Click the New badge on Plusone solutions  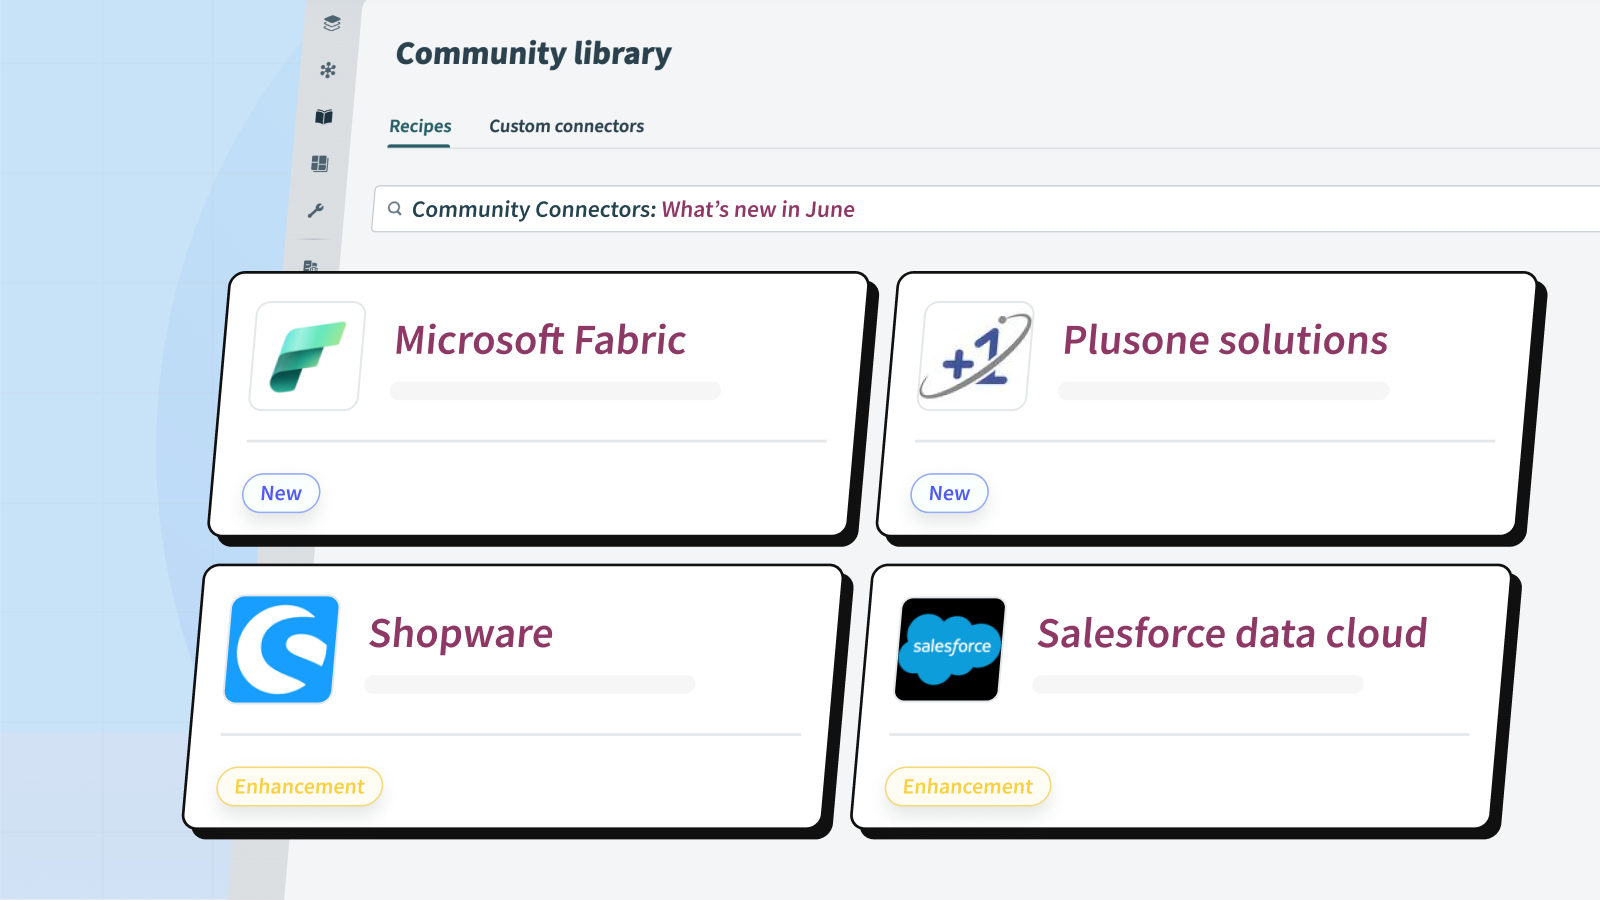(x=949, y=493)
